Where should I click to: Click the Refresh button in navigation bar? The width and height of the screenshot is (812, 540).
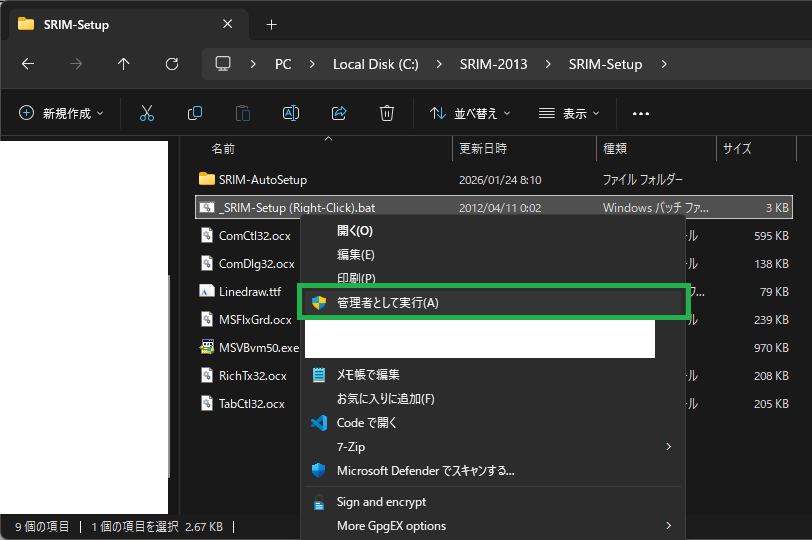click(x=172, y=64)
